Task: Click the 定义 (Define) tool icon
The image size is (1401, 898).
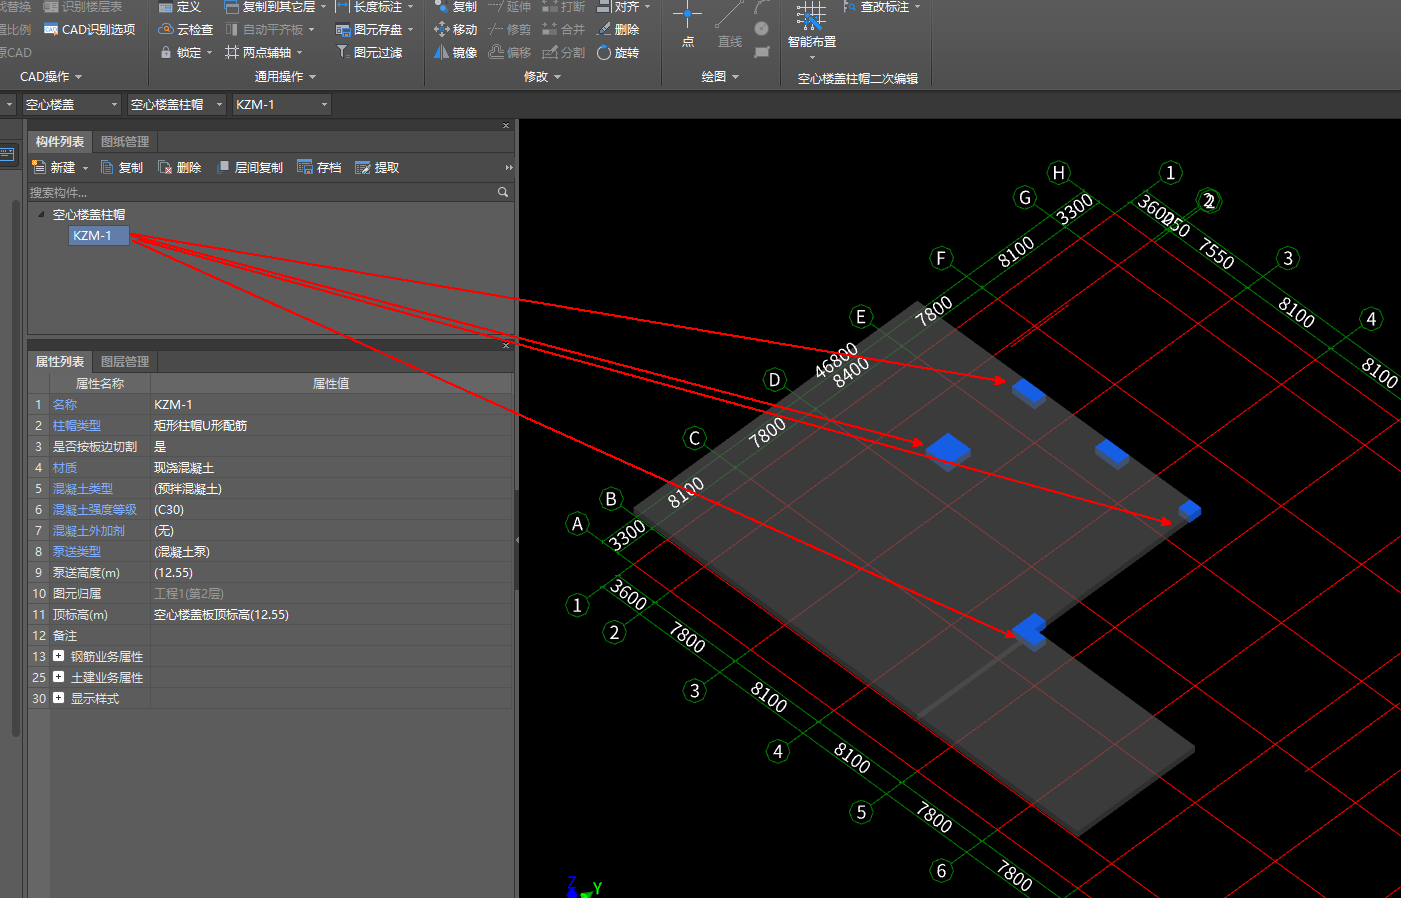Action: [166, 7]
